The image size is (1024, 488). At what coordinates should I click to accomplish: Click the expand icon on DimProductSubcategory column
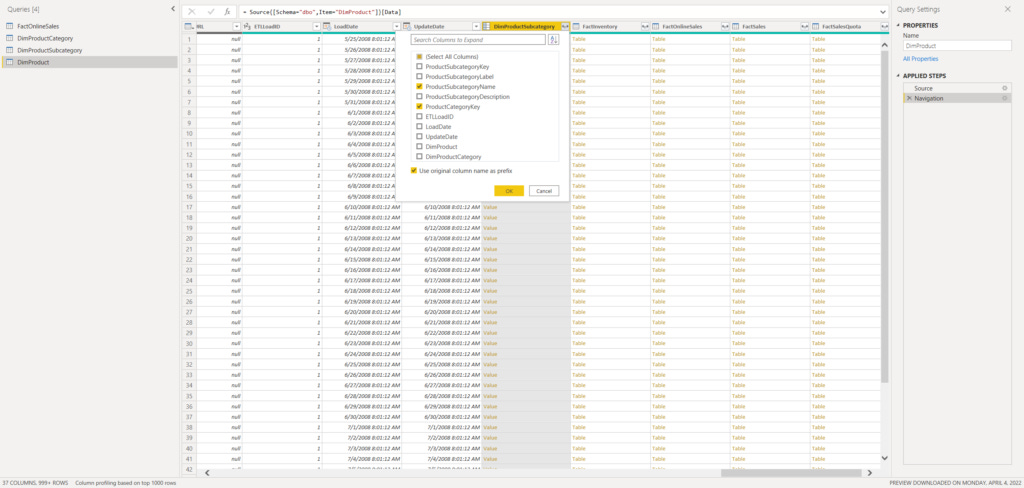(x=565, y=26)
